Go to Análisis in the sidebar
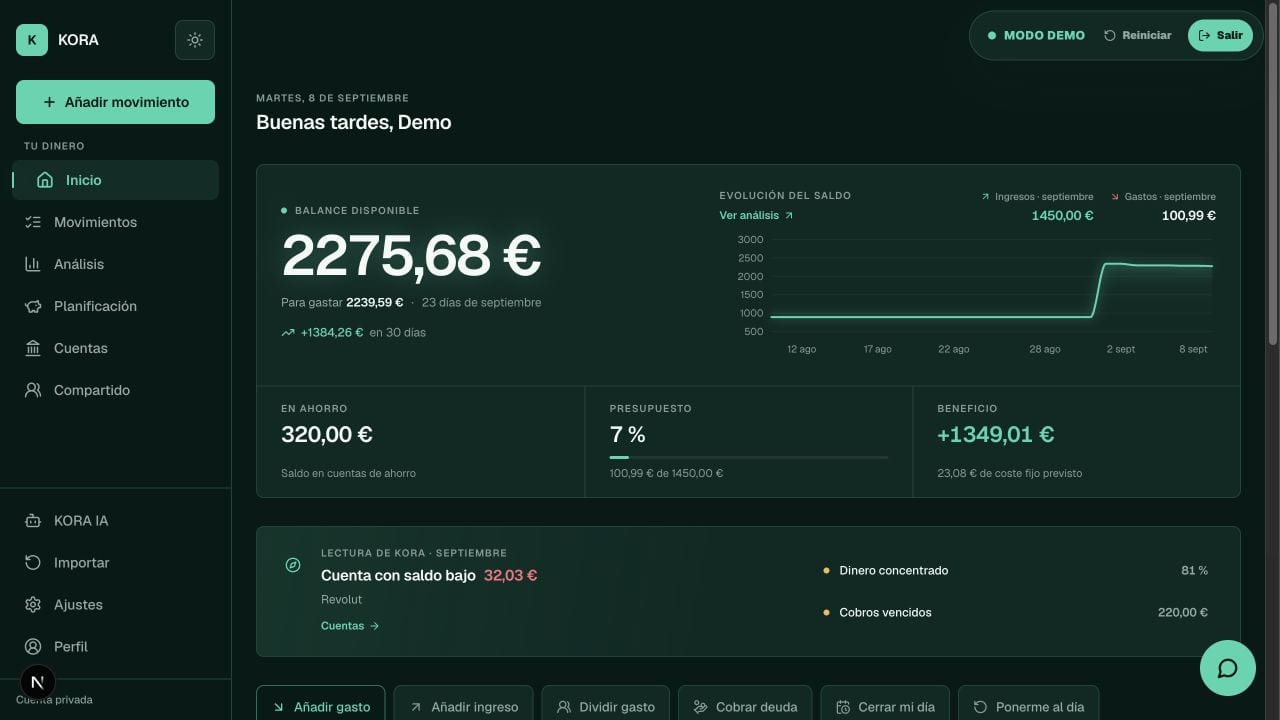1280x720 pixels. [x=115, y=264]
